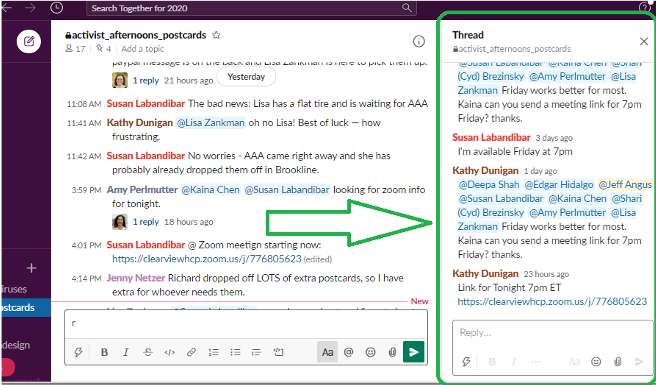Attach a file in main composer

[392, 352]
